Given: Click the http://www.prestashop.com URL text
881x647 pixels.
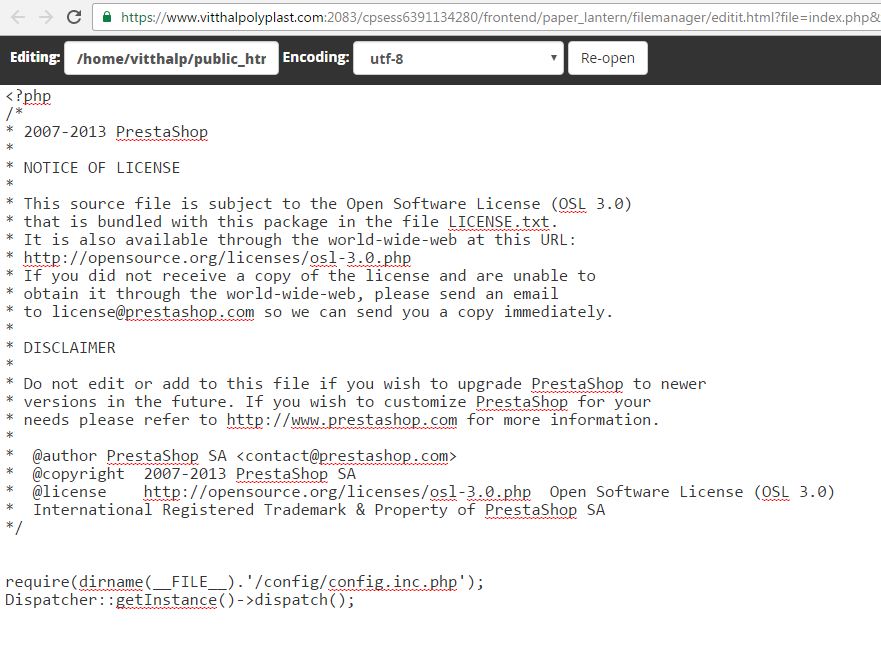Looking at the screenshot, I should click(x=342, y=420).
